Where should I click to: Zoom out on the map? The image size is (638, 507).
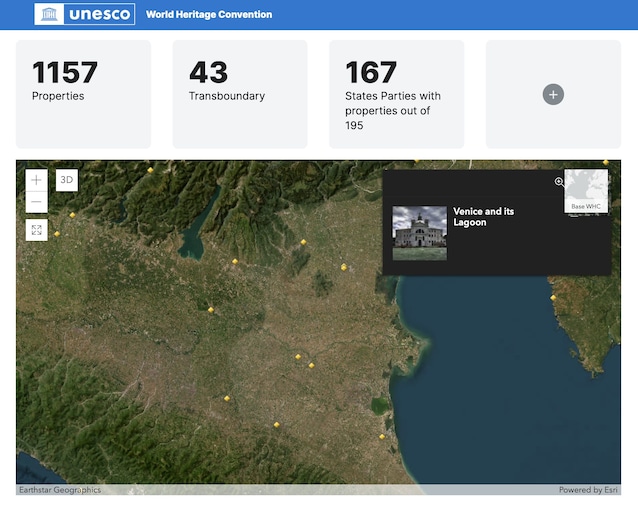(37, 202)
